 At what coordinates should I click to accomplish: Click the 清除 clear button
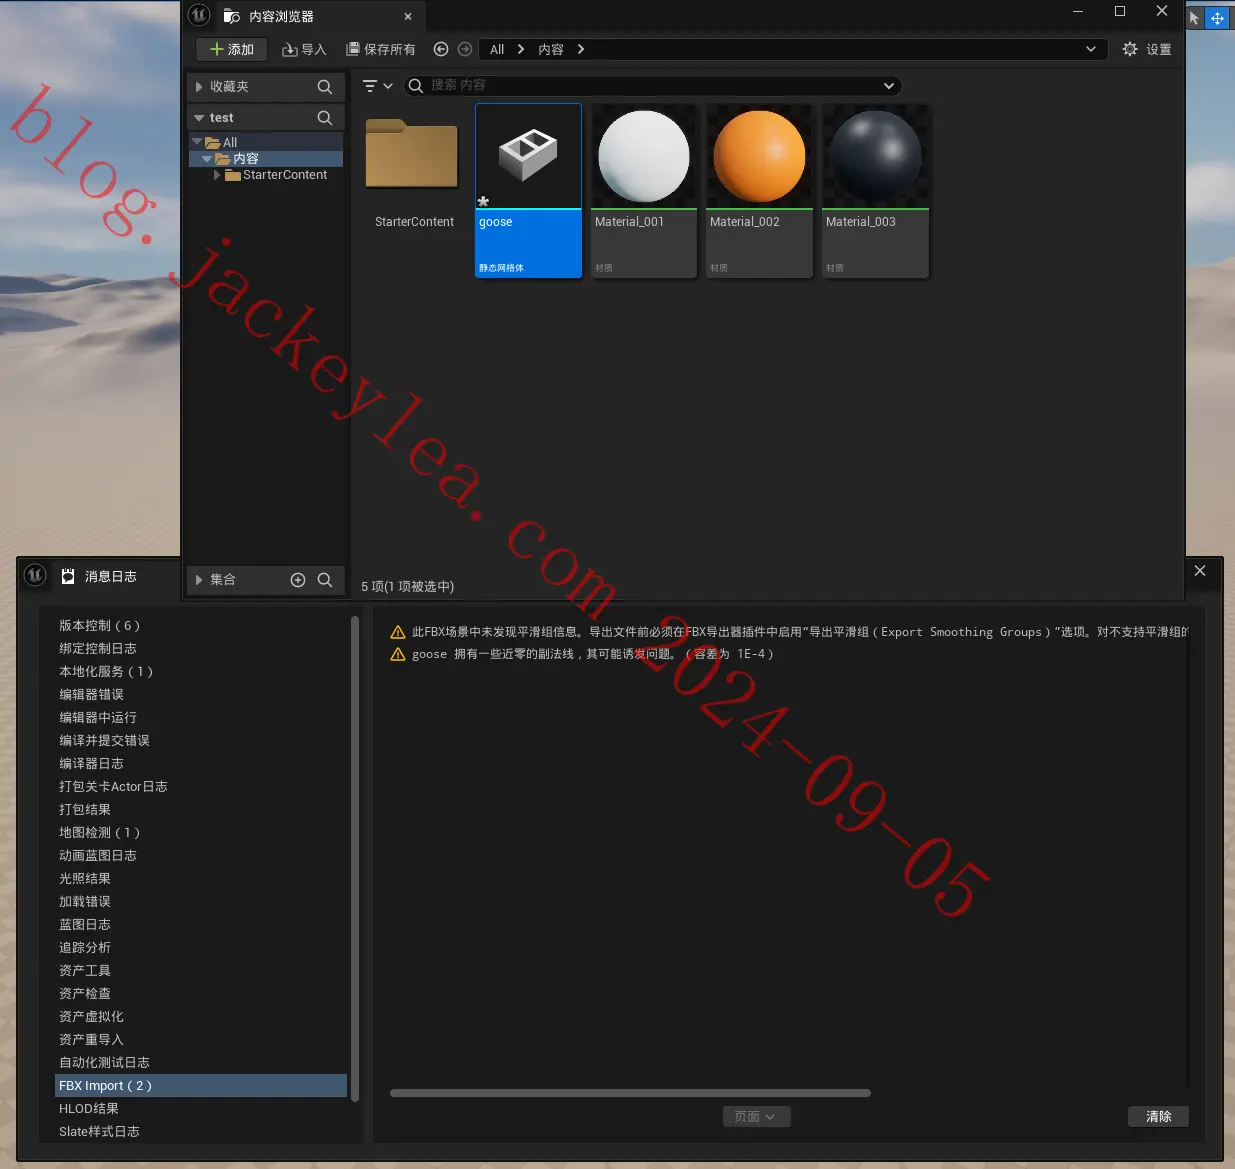(x=1158, y=1116)
